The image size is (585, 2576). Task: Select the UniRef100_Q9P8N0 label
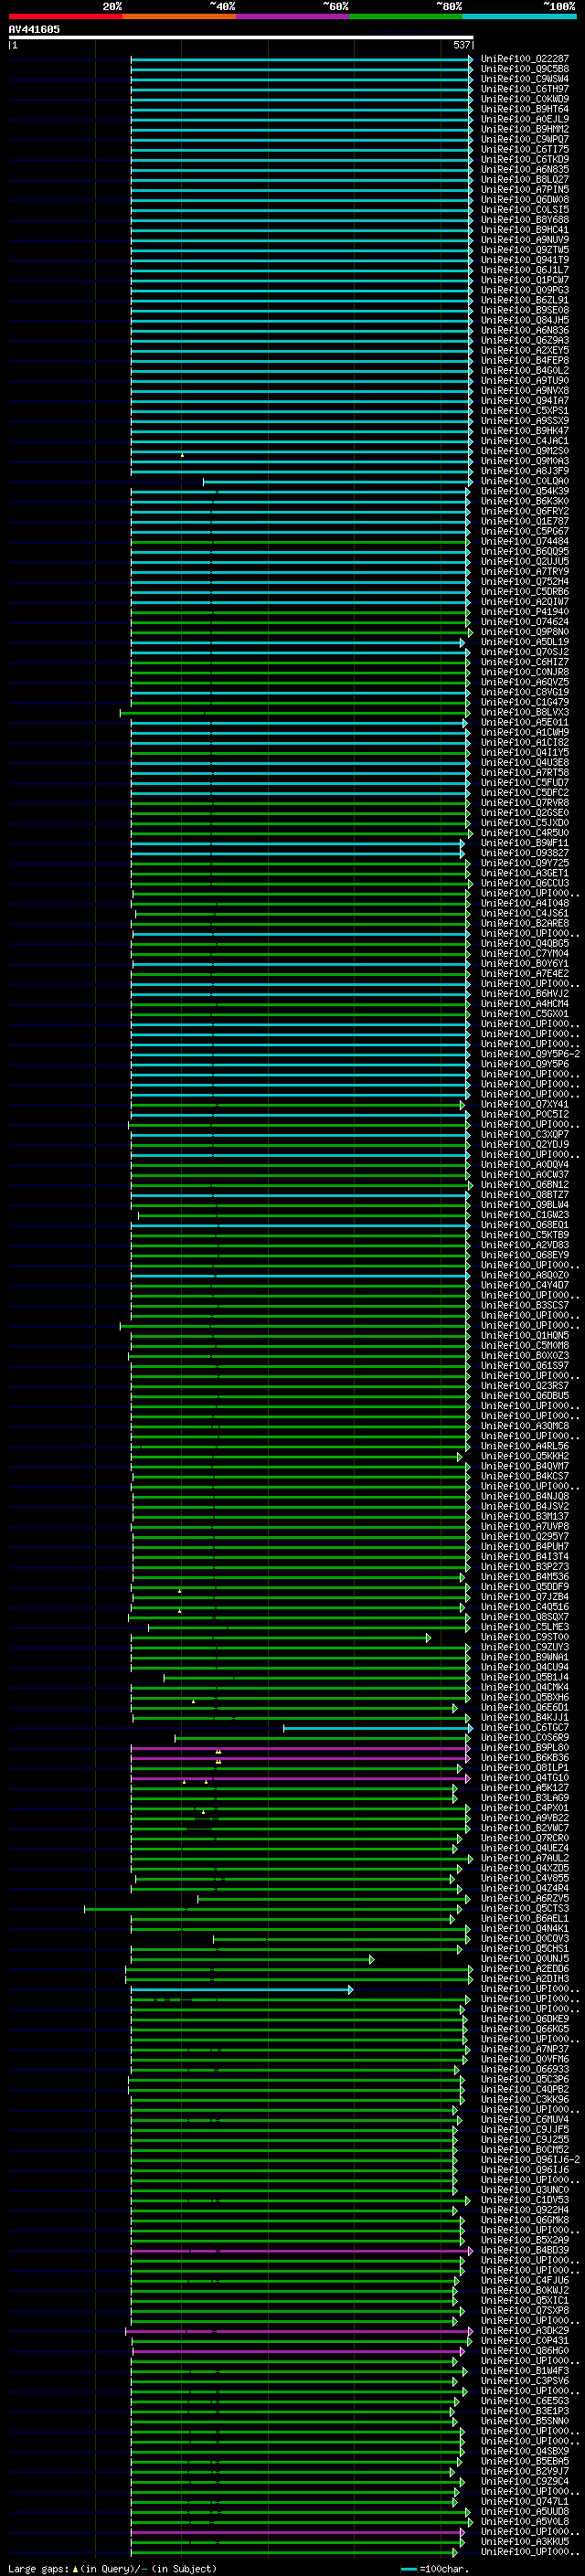[525, 632]
